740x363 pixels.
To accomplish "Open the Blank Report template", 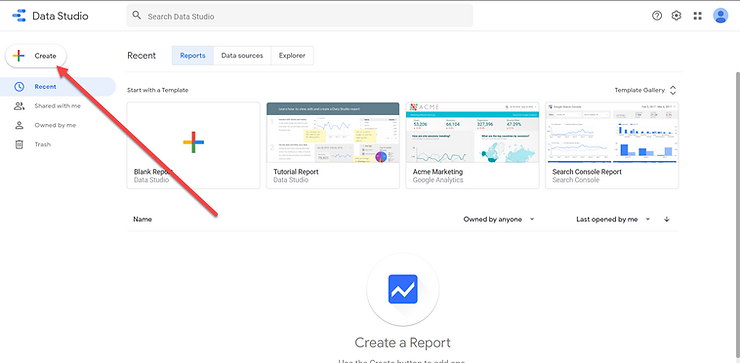I will (x=193, y=145).
